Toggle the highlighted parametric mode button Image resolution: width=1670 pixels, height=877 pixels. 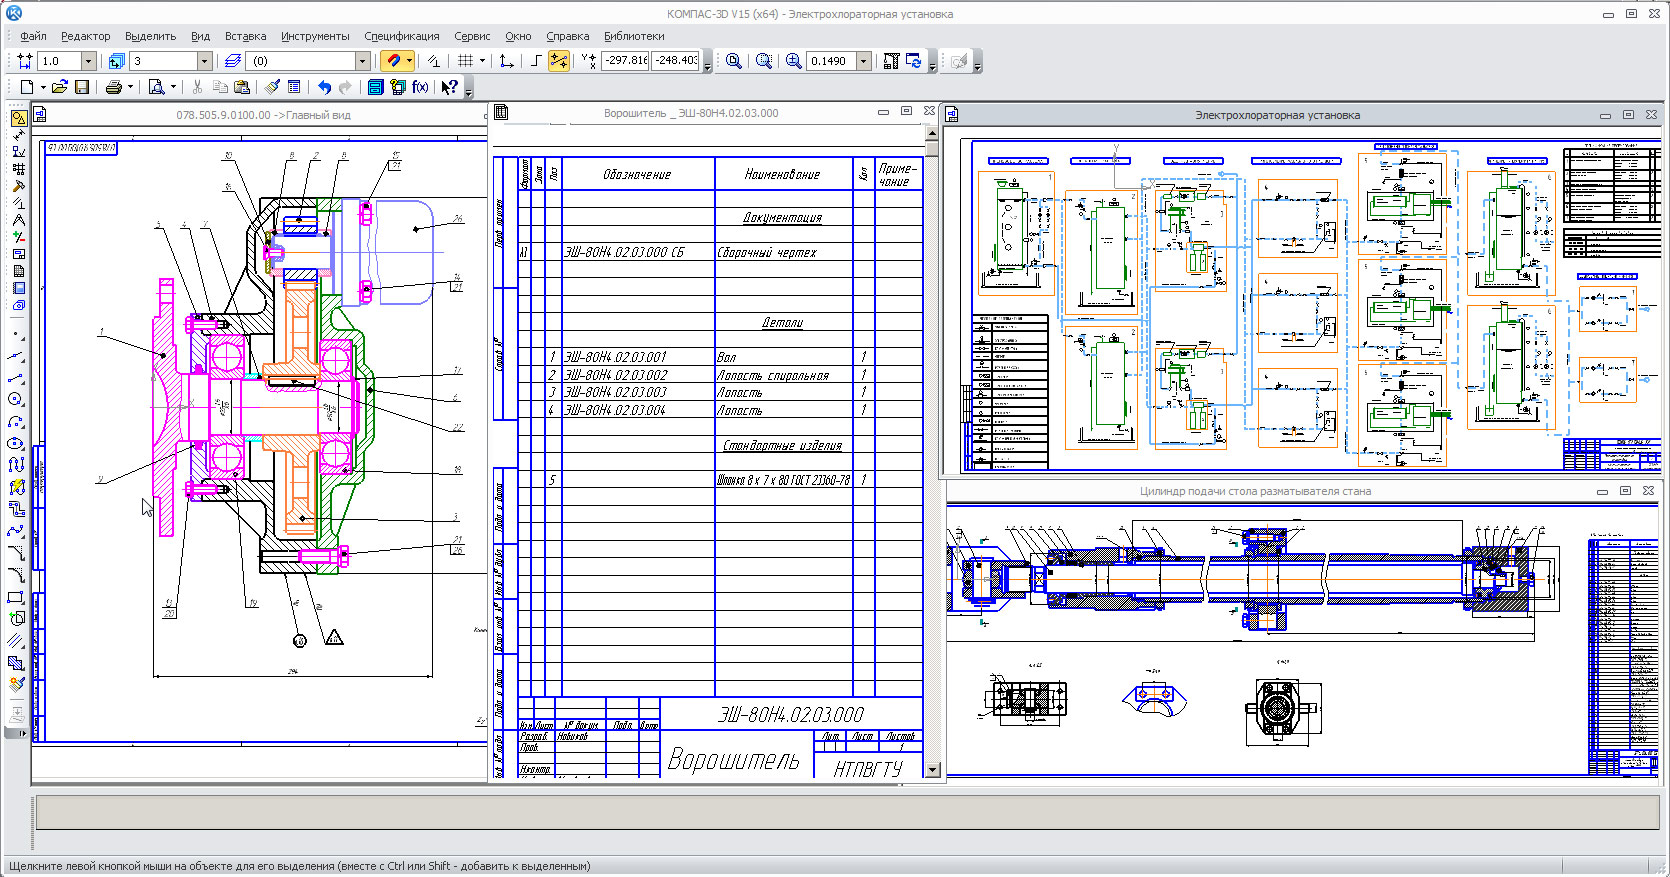click(559, 61)
